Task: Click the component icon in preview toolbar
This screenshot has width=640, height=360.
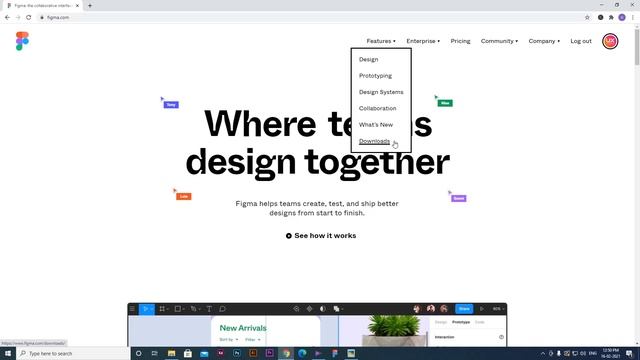Action: (x=309, y=309)
